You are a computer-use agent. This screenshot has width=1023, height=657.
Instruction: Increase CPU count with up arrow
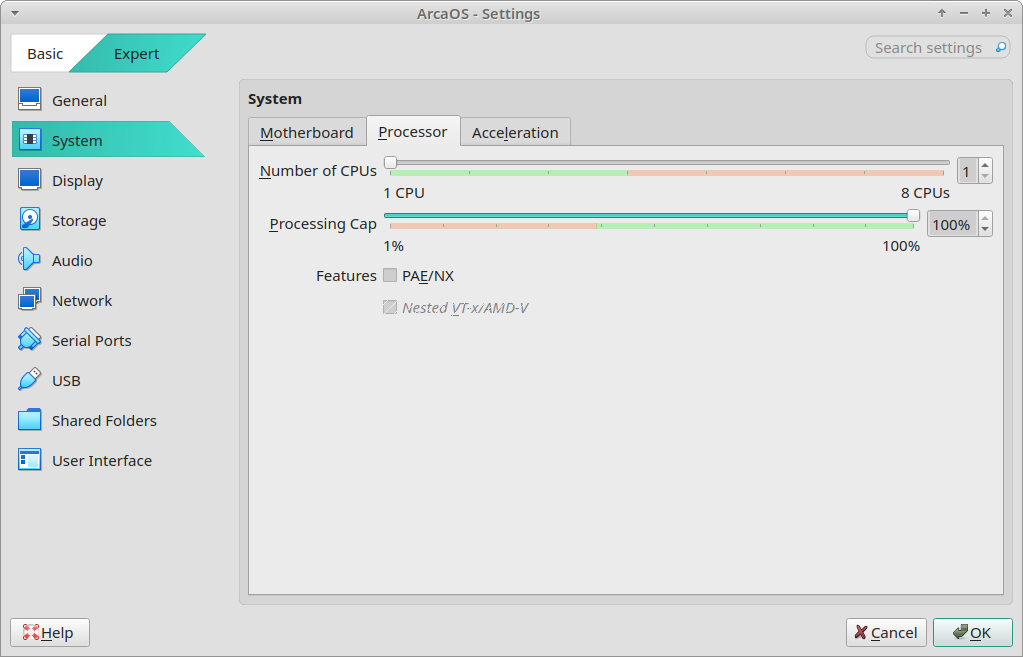click(985, 165)
